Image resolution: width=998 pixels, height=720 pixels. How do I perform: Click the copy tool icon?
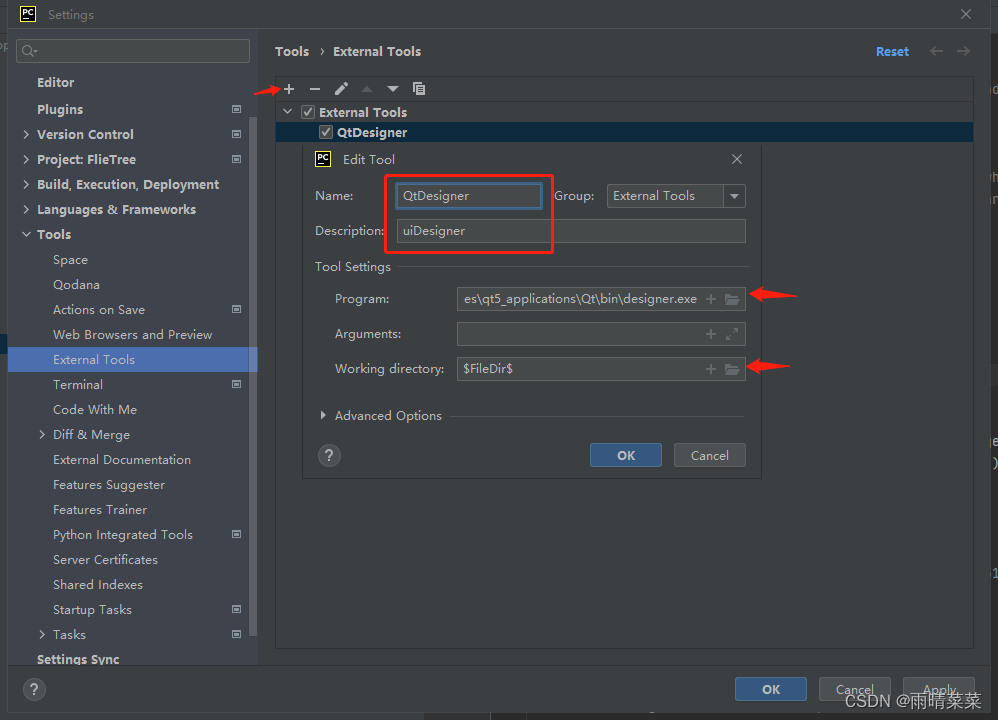coord(419,89)
